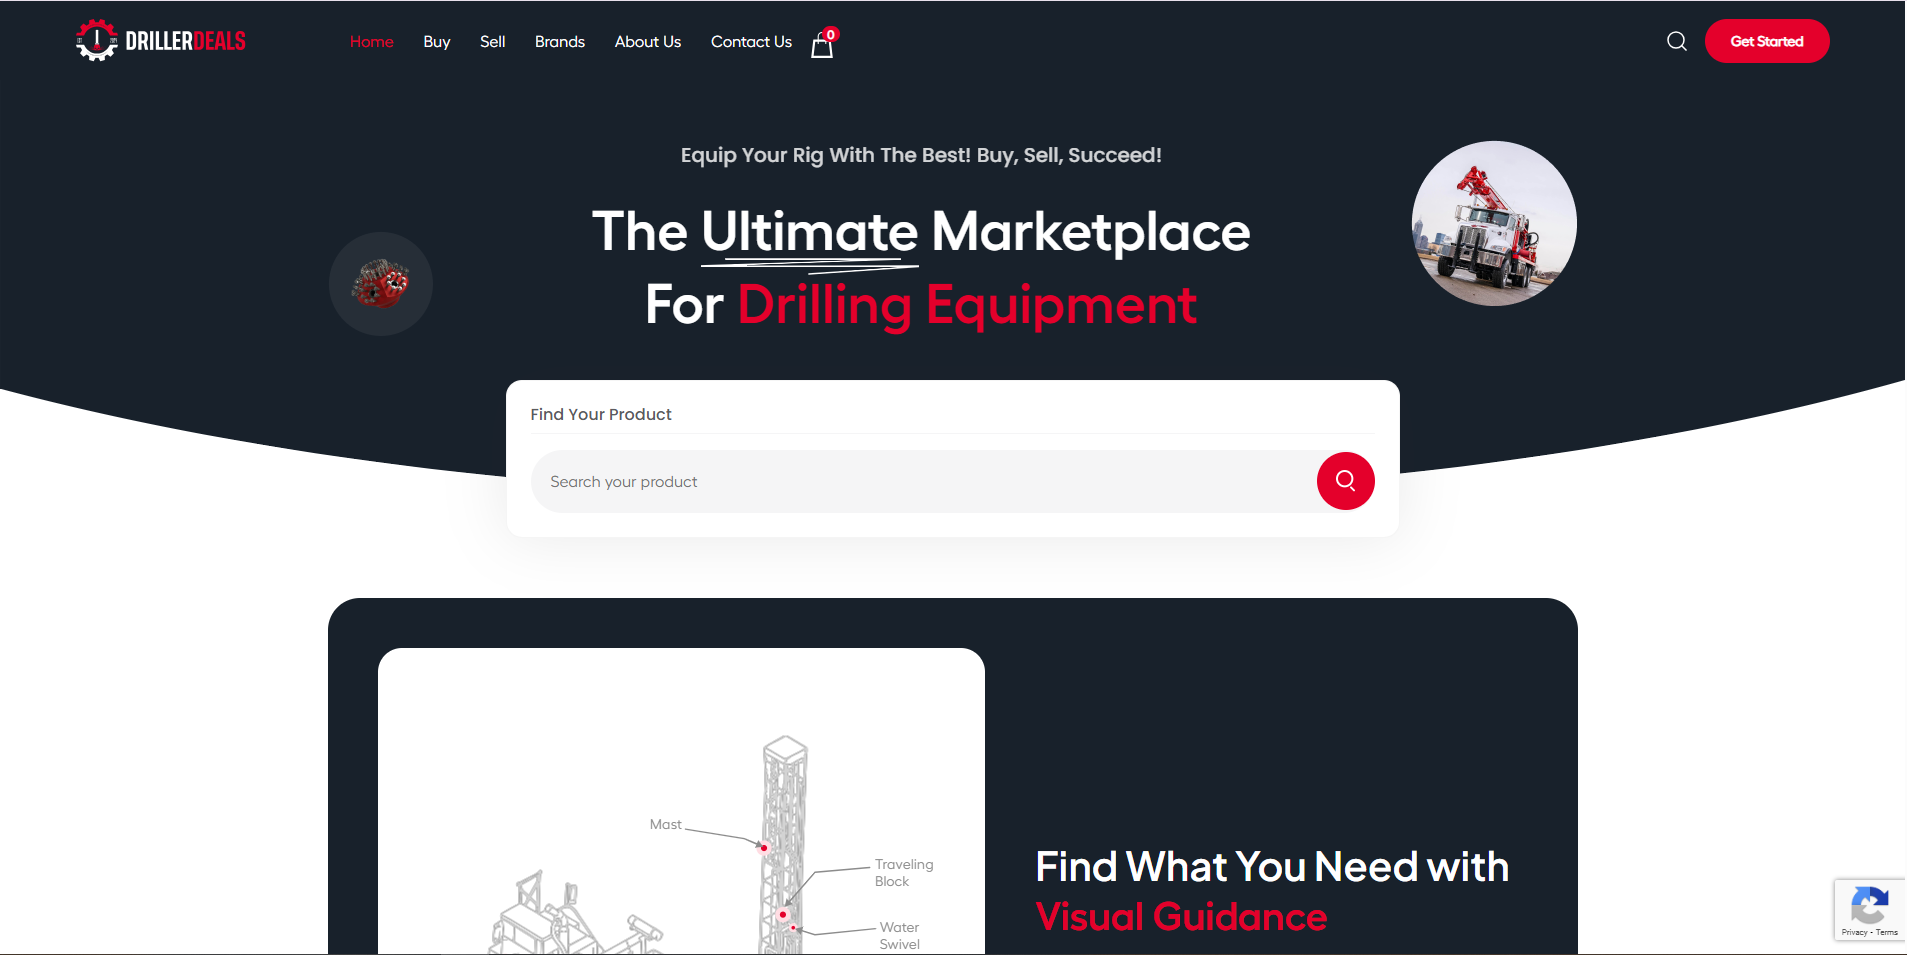Image resolution: width=1907 pixels, height=955 pixels.
Task: Open the Contact Us link
Action: 751,42
